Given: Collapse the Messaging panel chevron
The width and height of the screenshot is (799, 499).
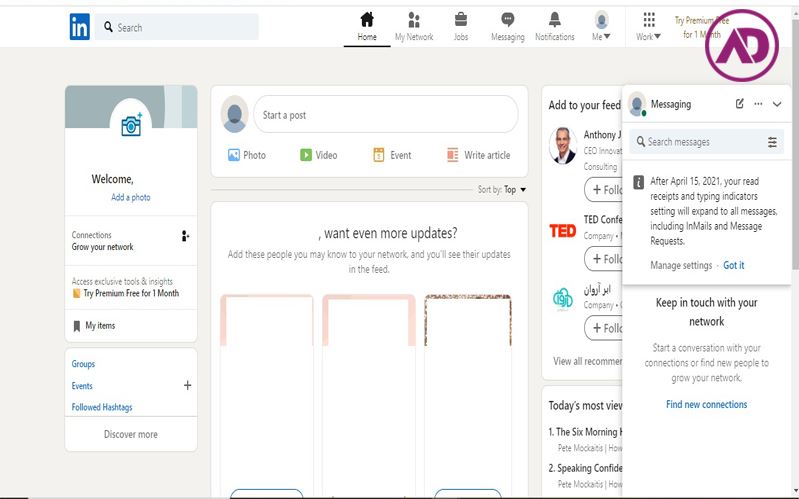Looking at the screenshot, I should point(777,104).
